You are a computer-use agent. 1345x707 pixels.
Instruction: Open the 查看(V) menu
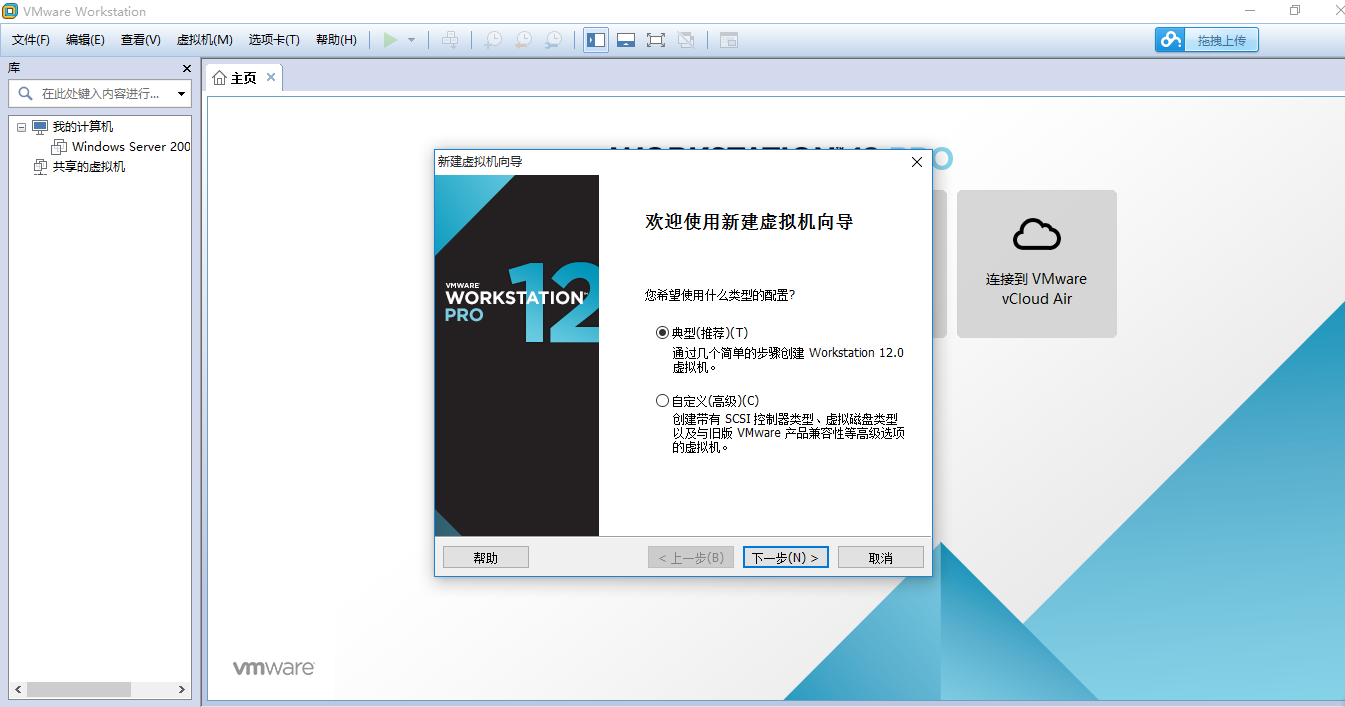(141, 40)
